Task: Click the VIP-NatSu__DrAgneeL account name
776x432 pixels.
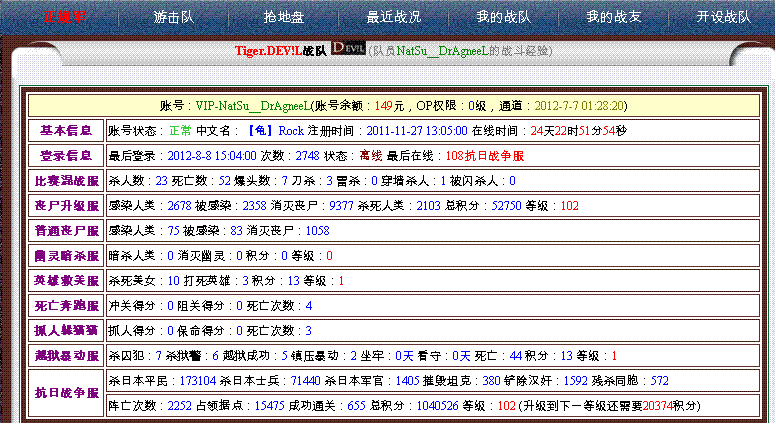Action: pyautogui.click(x=251, y=105)
